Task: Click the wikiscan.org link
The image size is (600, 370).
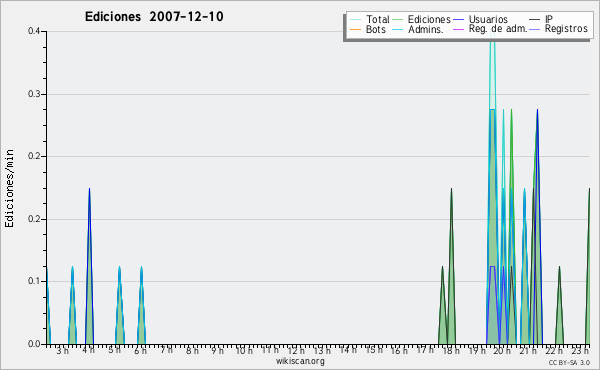Action: [300, 361]
